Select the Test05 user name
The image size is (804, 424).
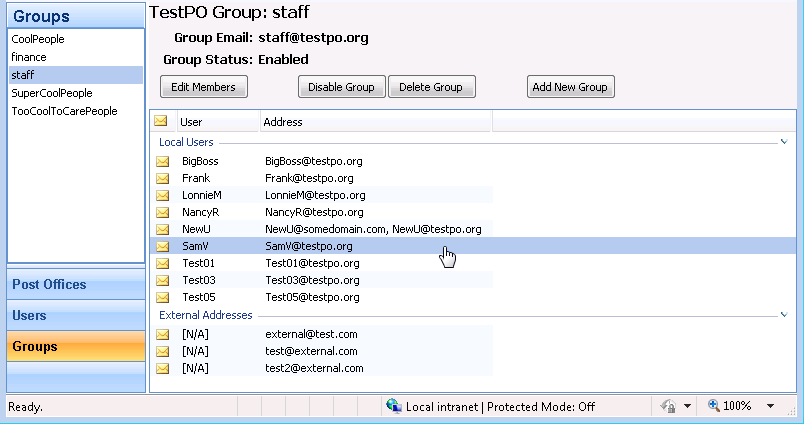coord(199,297)
